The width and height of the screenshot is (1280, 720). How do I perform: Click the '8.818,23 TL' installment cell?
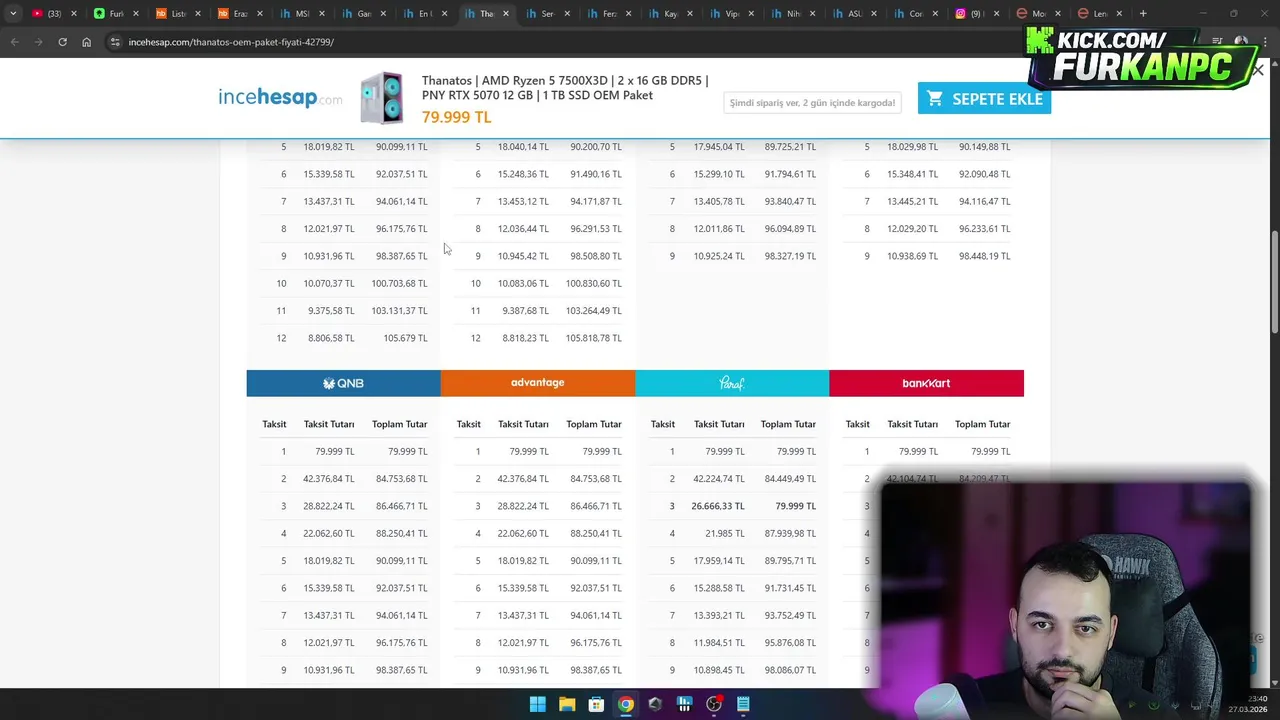pos(525,338)
